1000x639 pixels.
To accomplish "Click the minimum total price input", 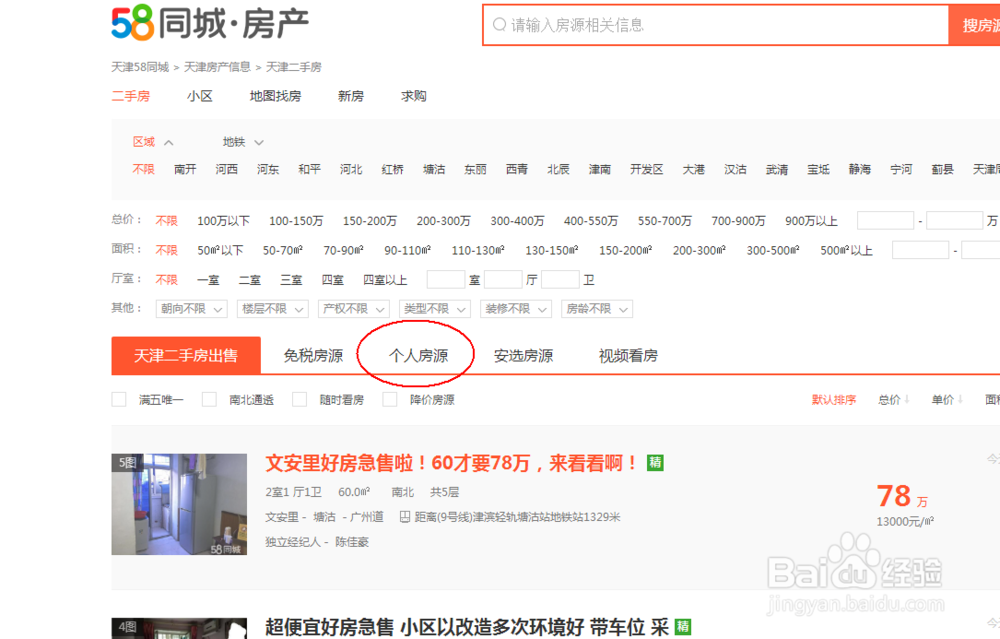I will tap(886, 221).
